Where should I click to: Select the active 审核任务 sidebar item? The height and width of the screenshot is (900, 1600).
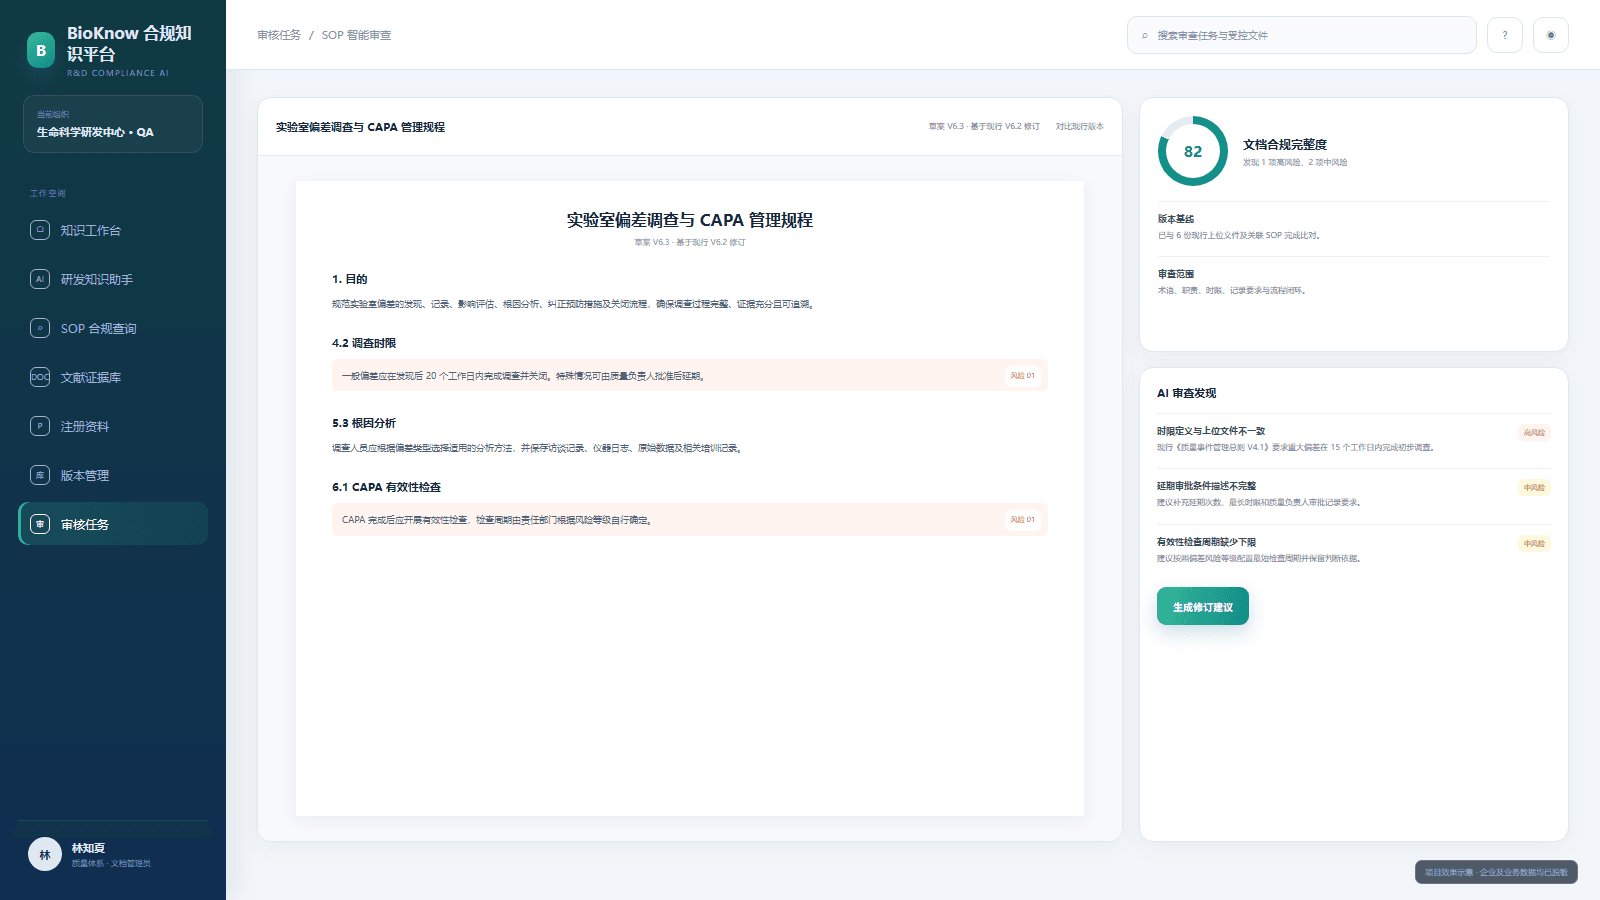click(113, 524)
